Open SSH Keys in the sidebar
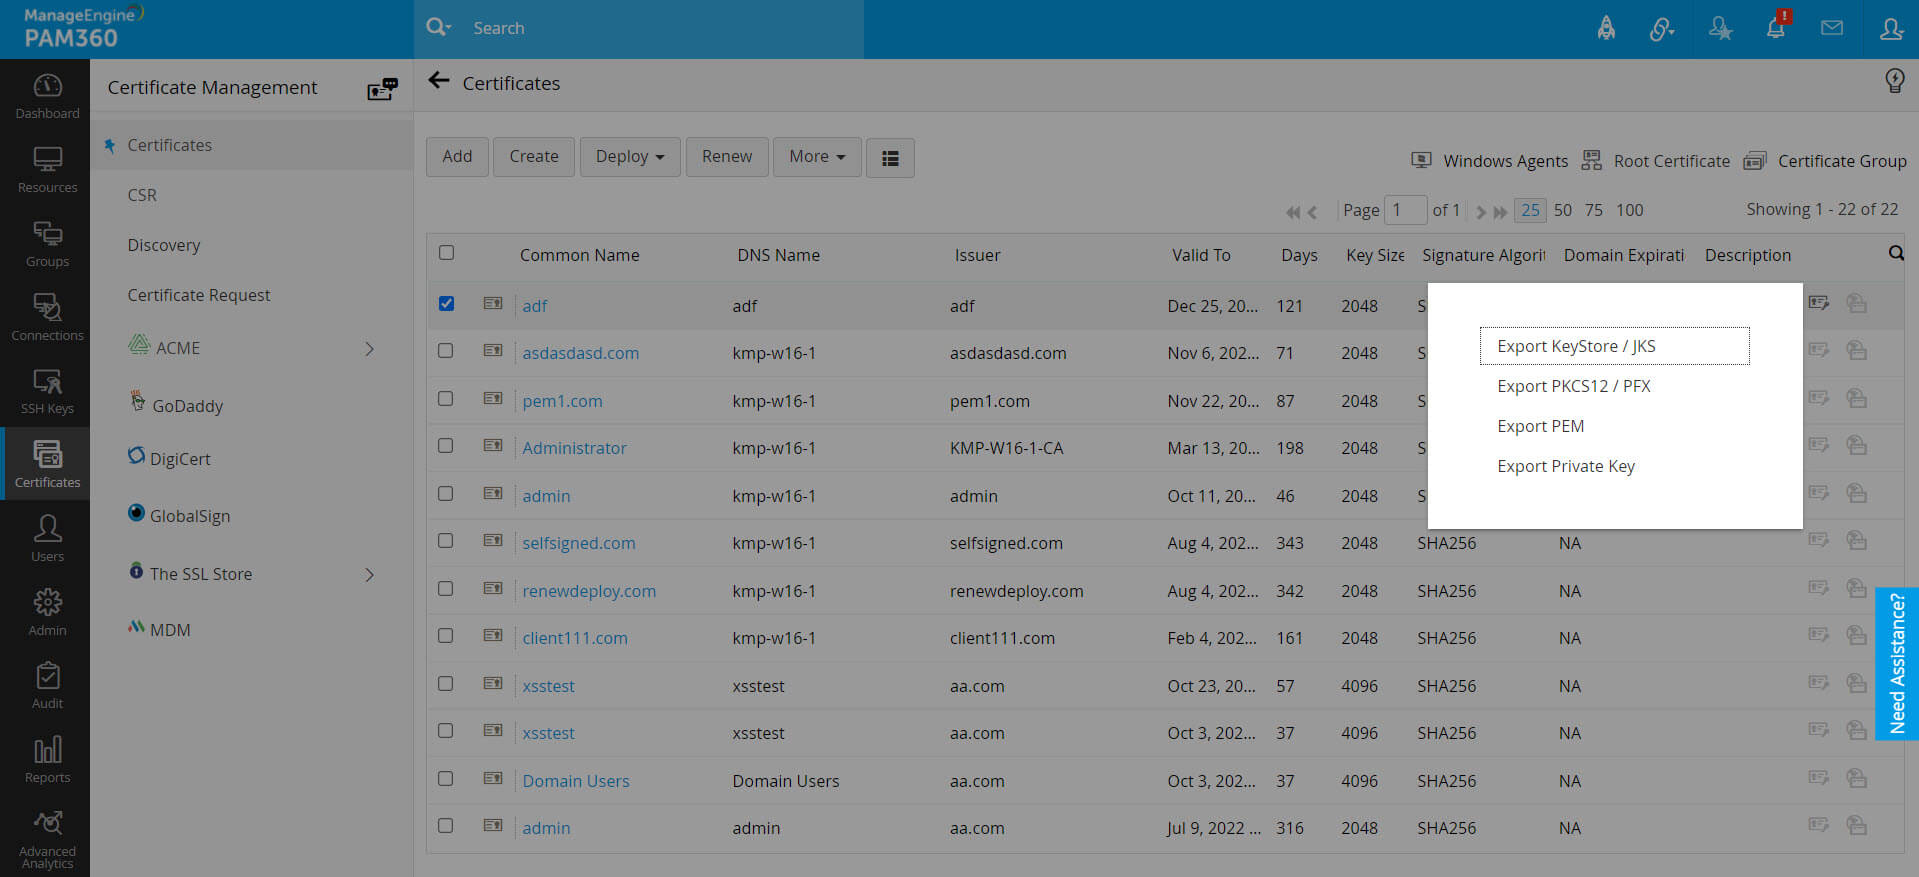 tap(47, 391)
